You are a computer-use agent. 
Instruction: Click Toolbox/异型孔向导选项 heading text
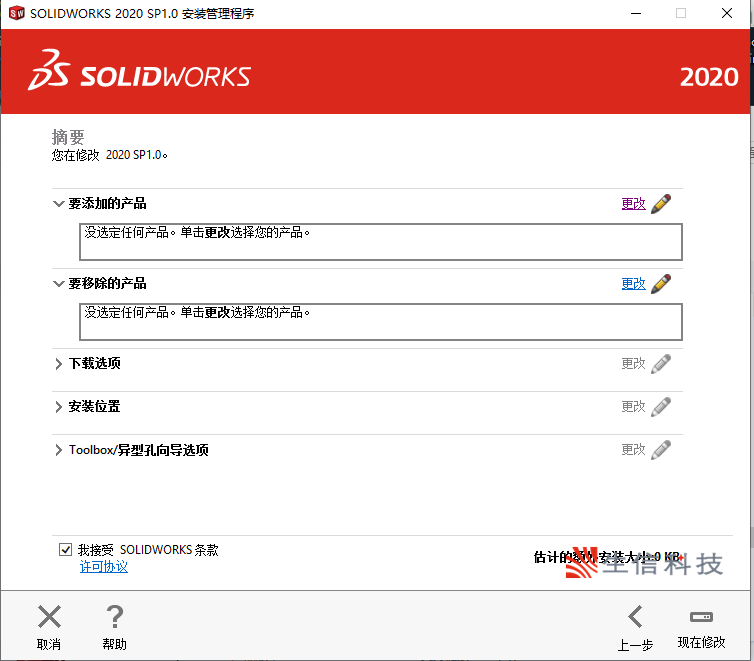pos(138,450)
